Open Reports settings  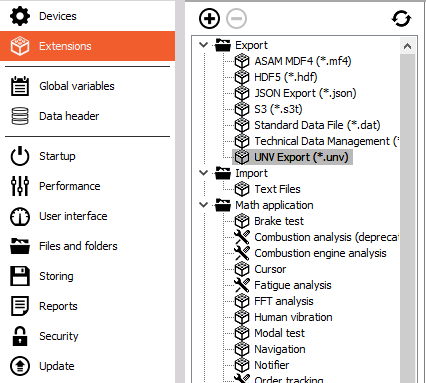pos(87,306)
